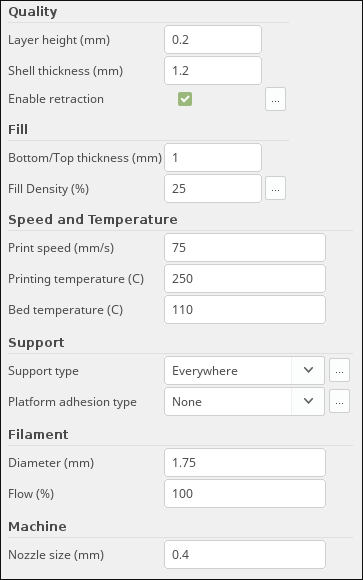Click the Enable retraction label

tap(56, 99)
